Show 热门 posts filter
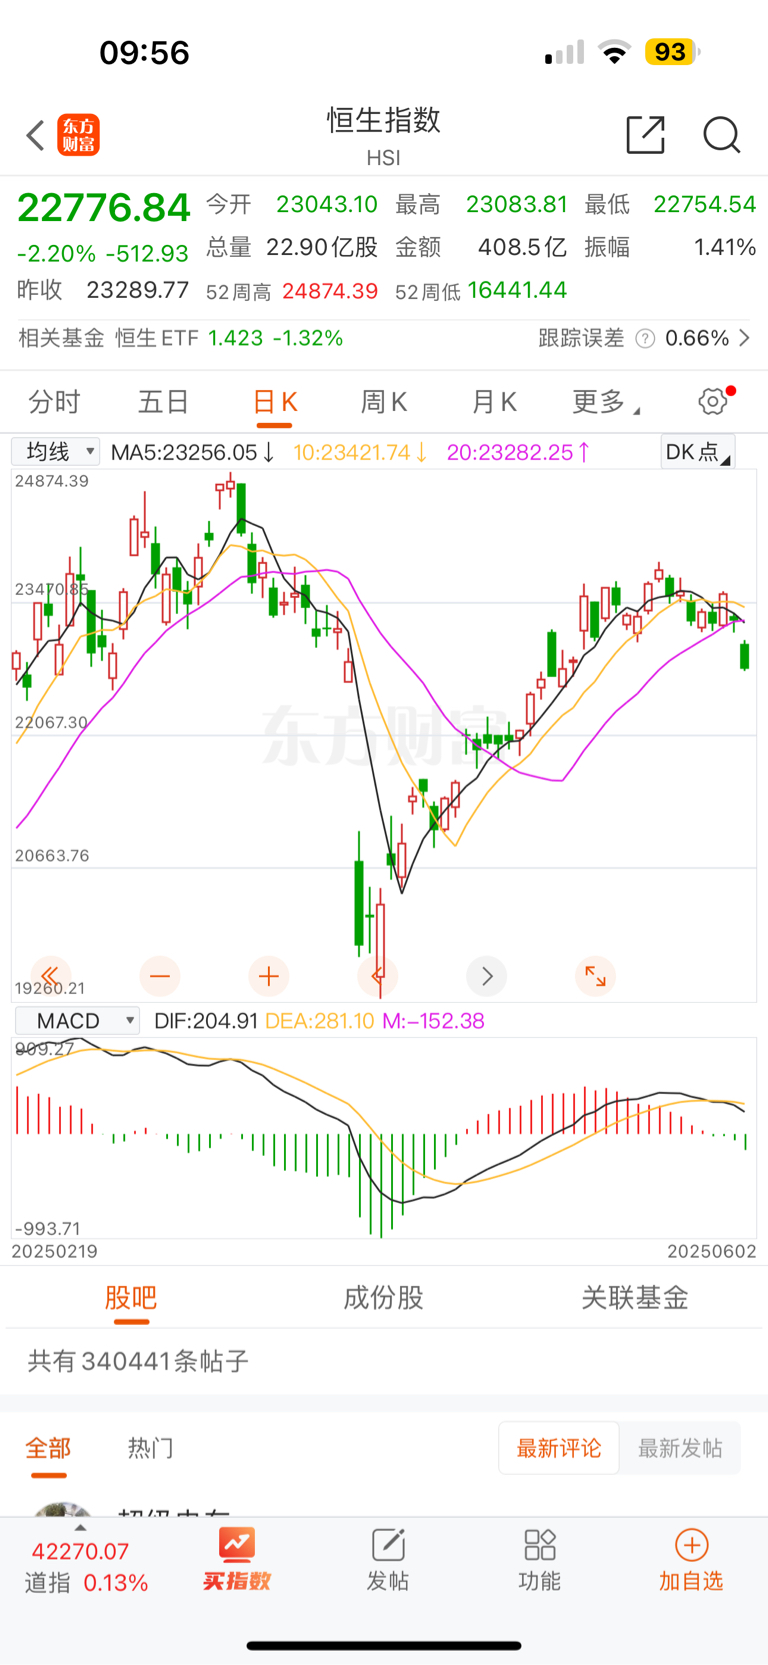The width and height of the screenshot is (768, 1665). [150, 1448]
